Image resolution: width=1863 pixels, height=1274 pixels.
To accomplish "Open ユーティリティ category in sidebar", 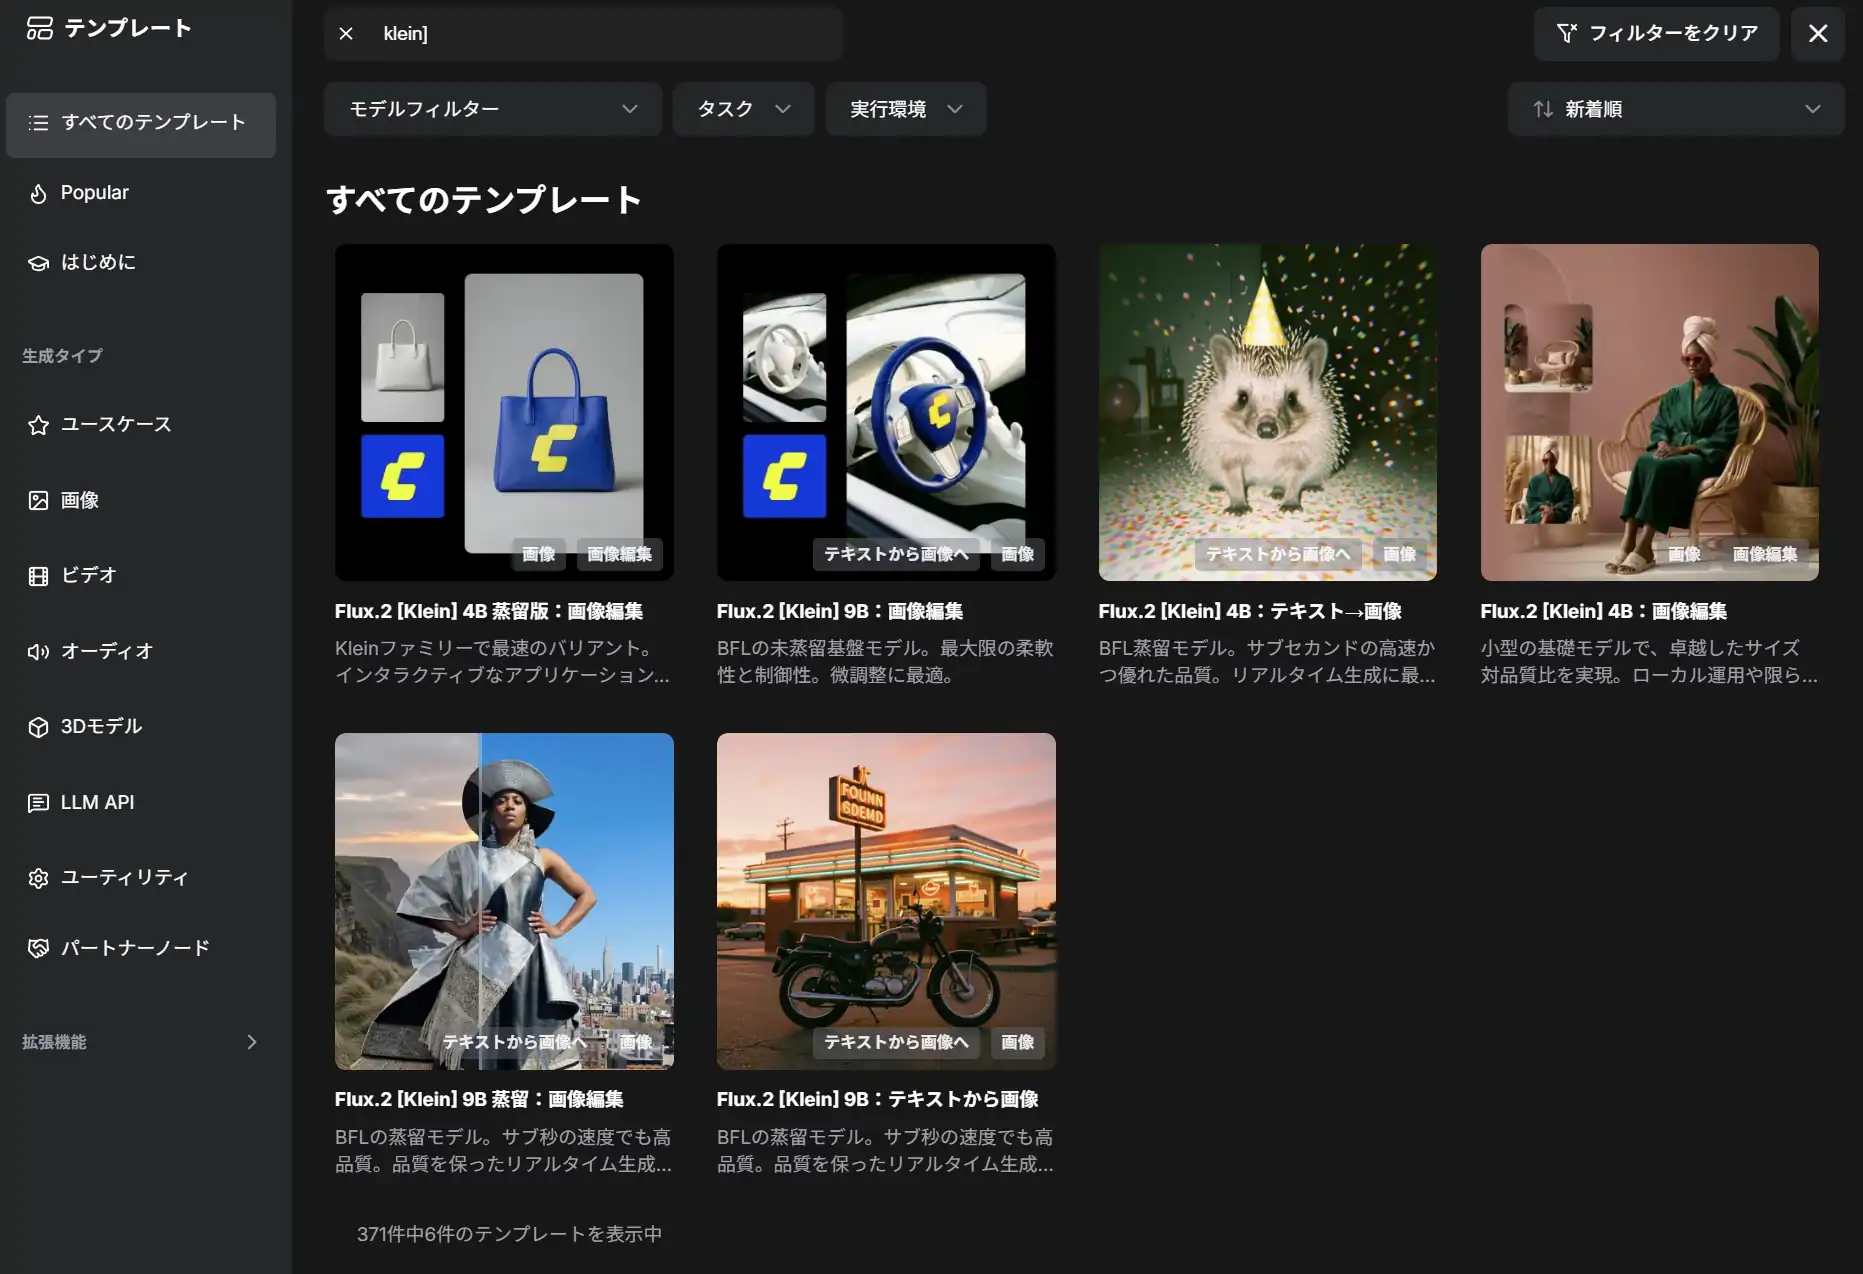I will point(124,878).
